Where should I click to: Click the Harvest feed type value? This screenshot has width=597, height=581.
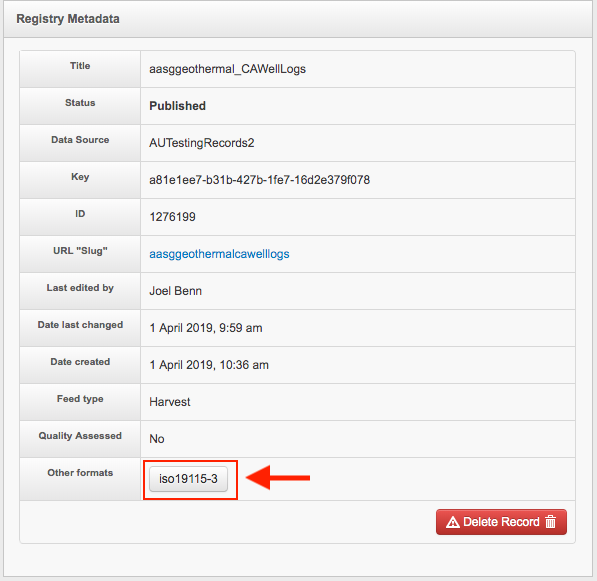[169, 402]
